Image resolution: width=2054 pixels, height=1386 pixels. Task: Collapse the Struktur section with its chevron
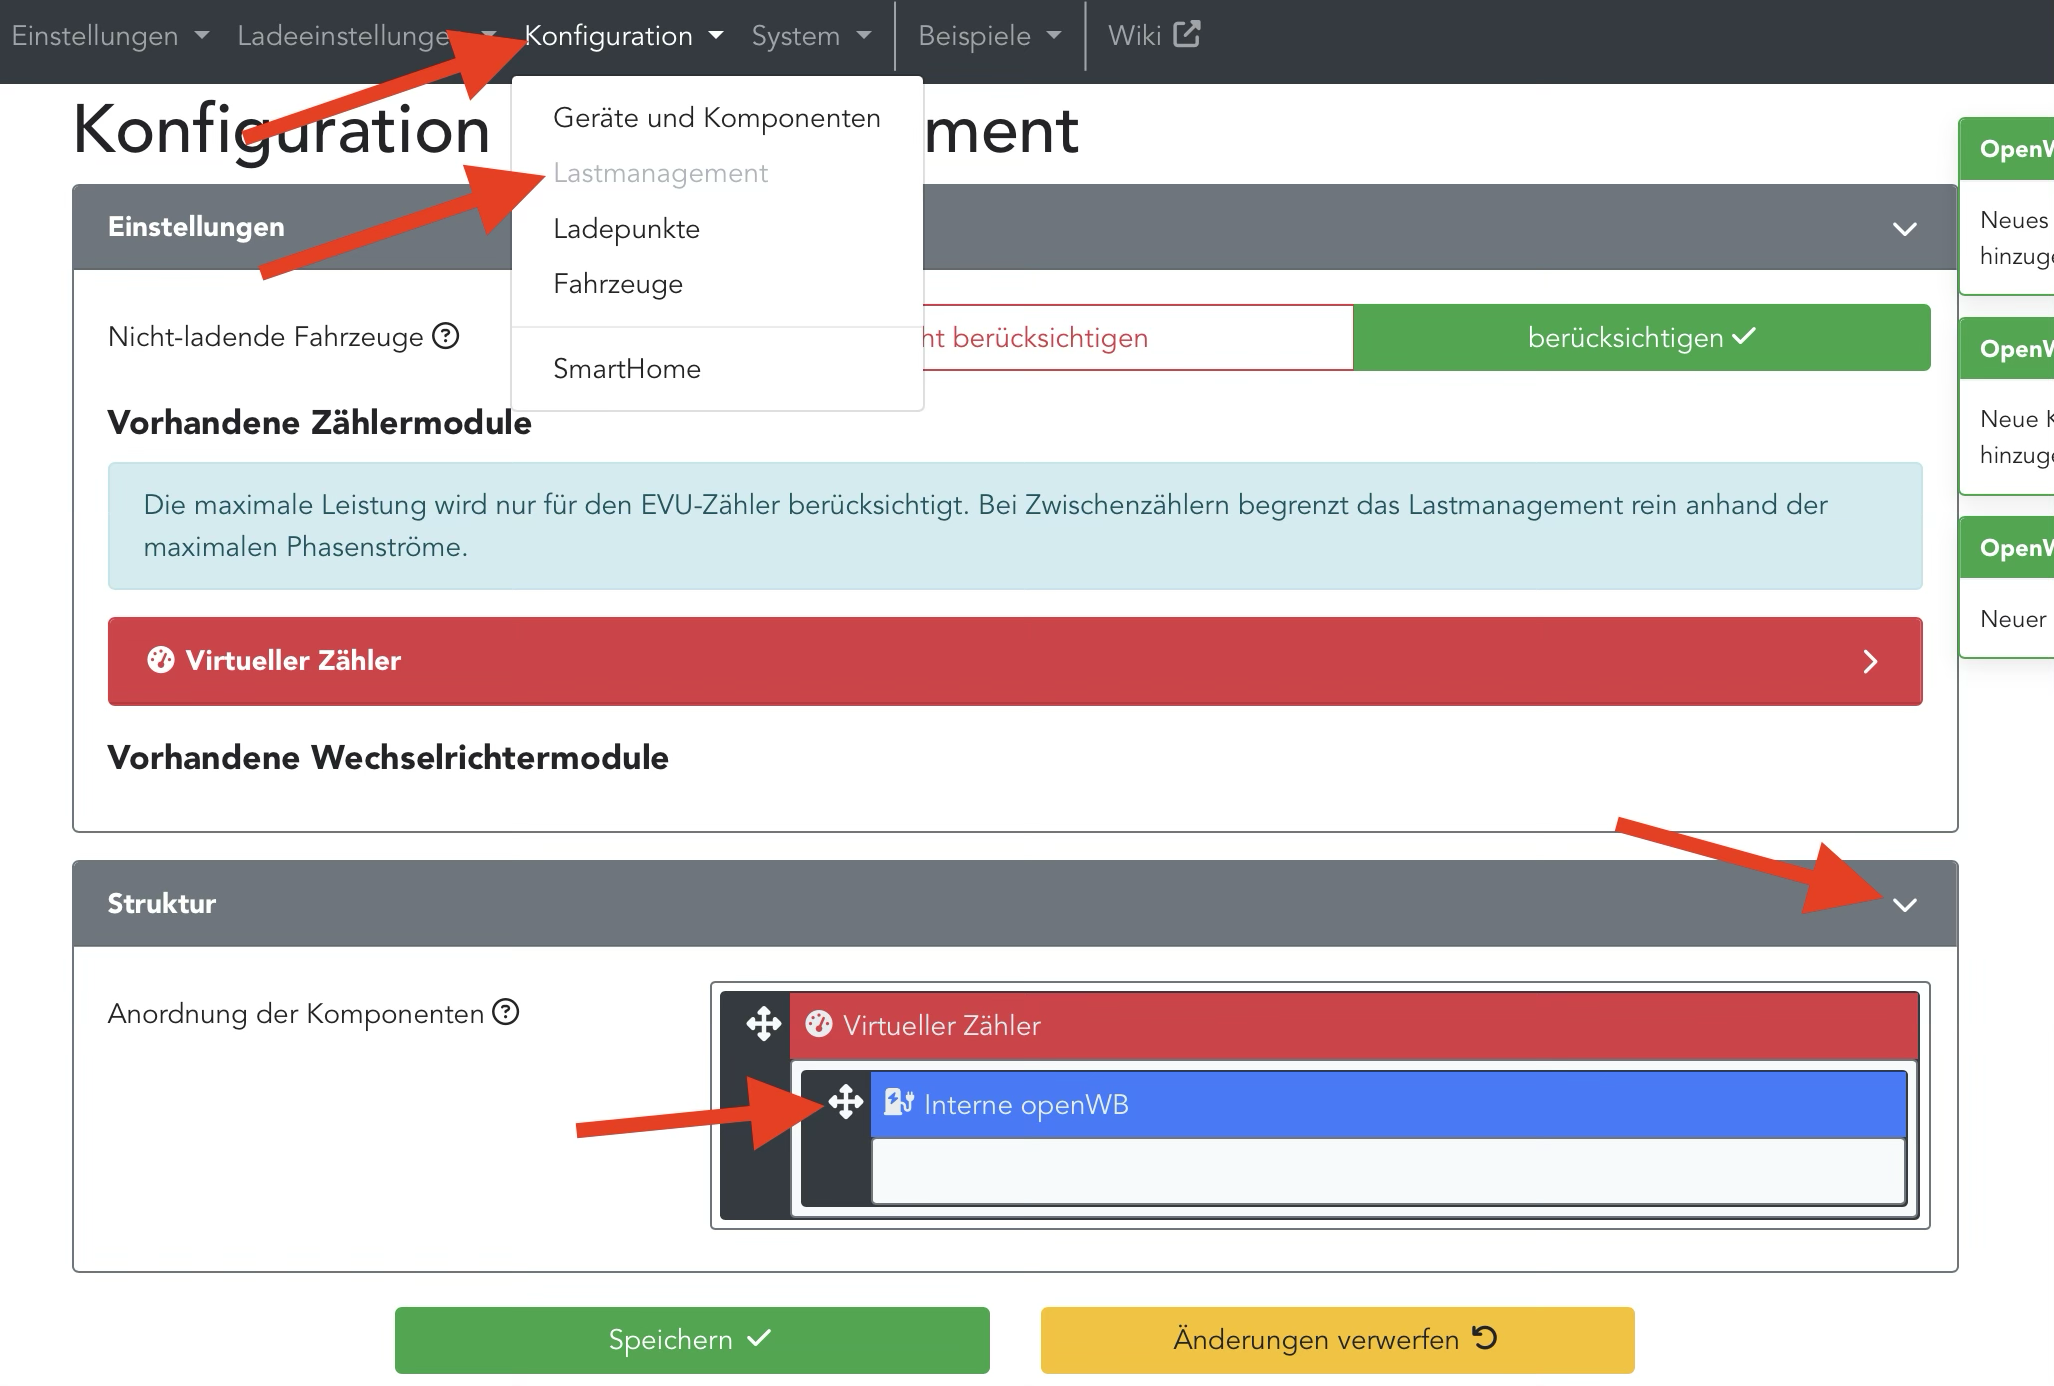pyautogui.click(x=1904, y=904)
